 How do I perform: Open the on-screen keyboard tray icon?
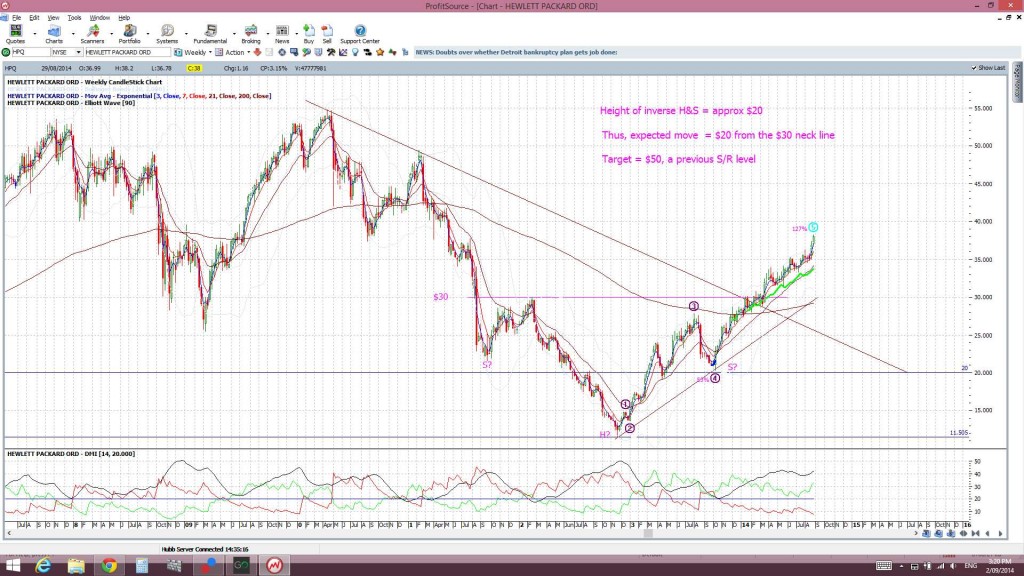(x=884, y=566)
